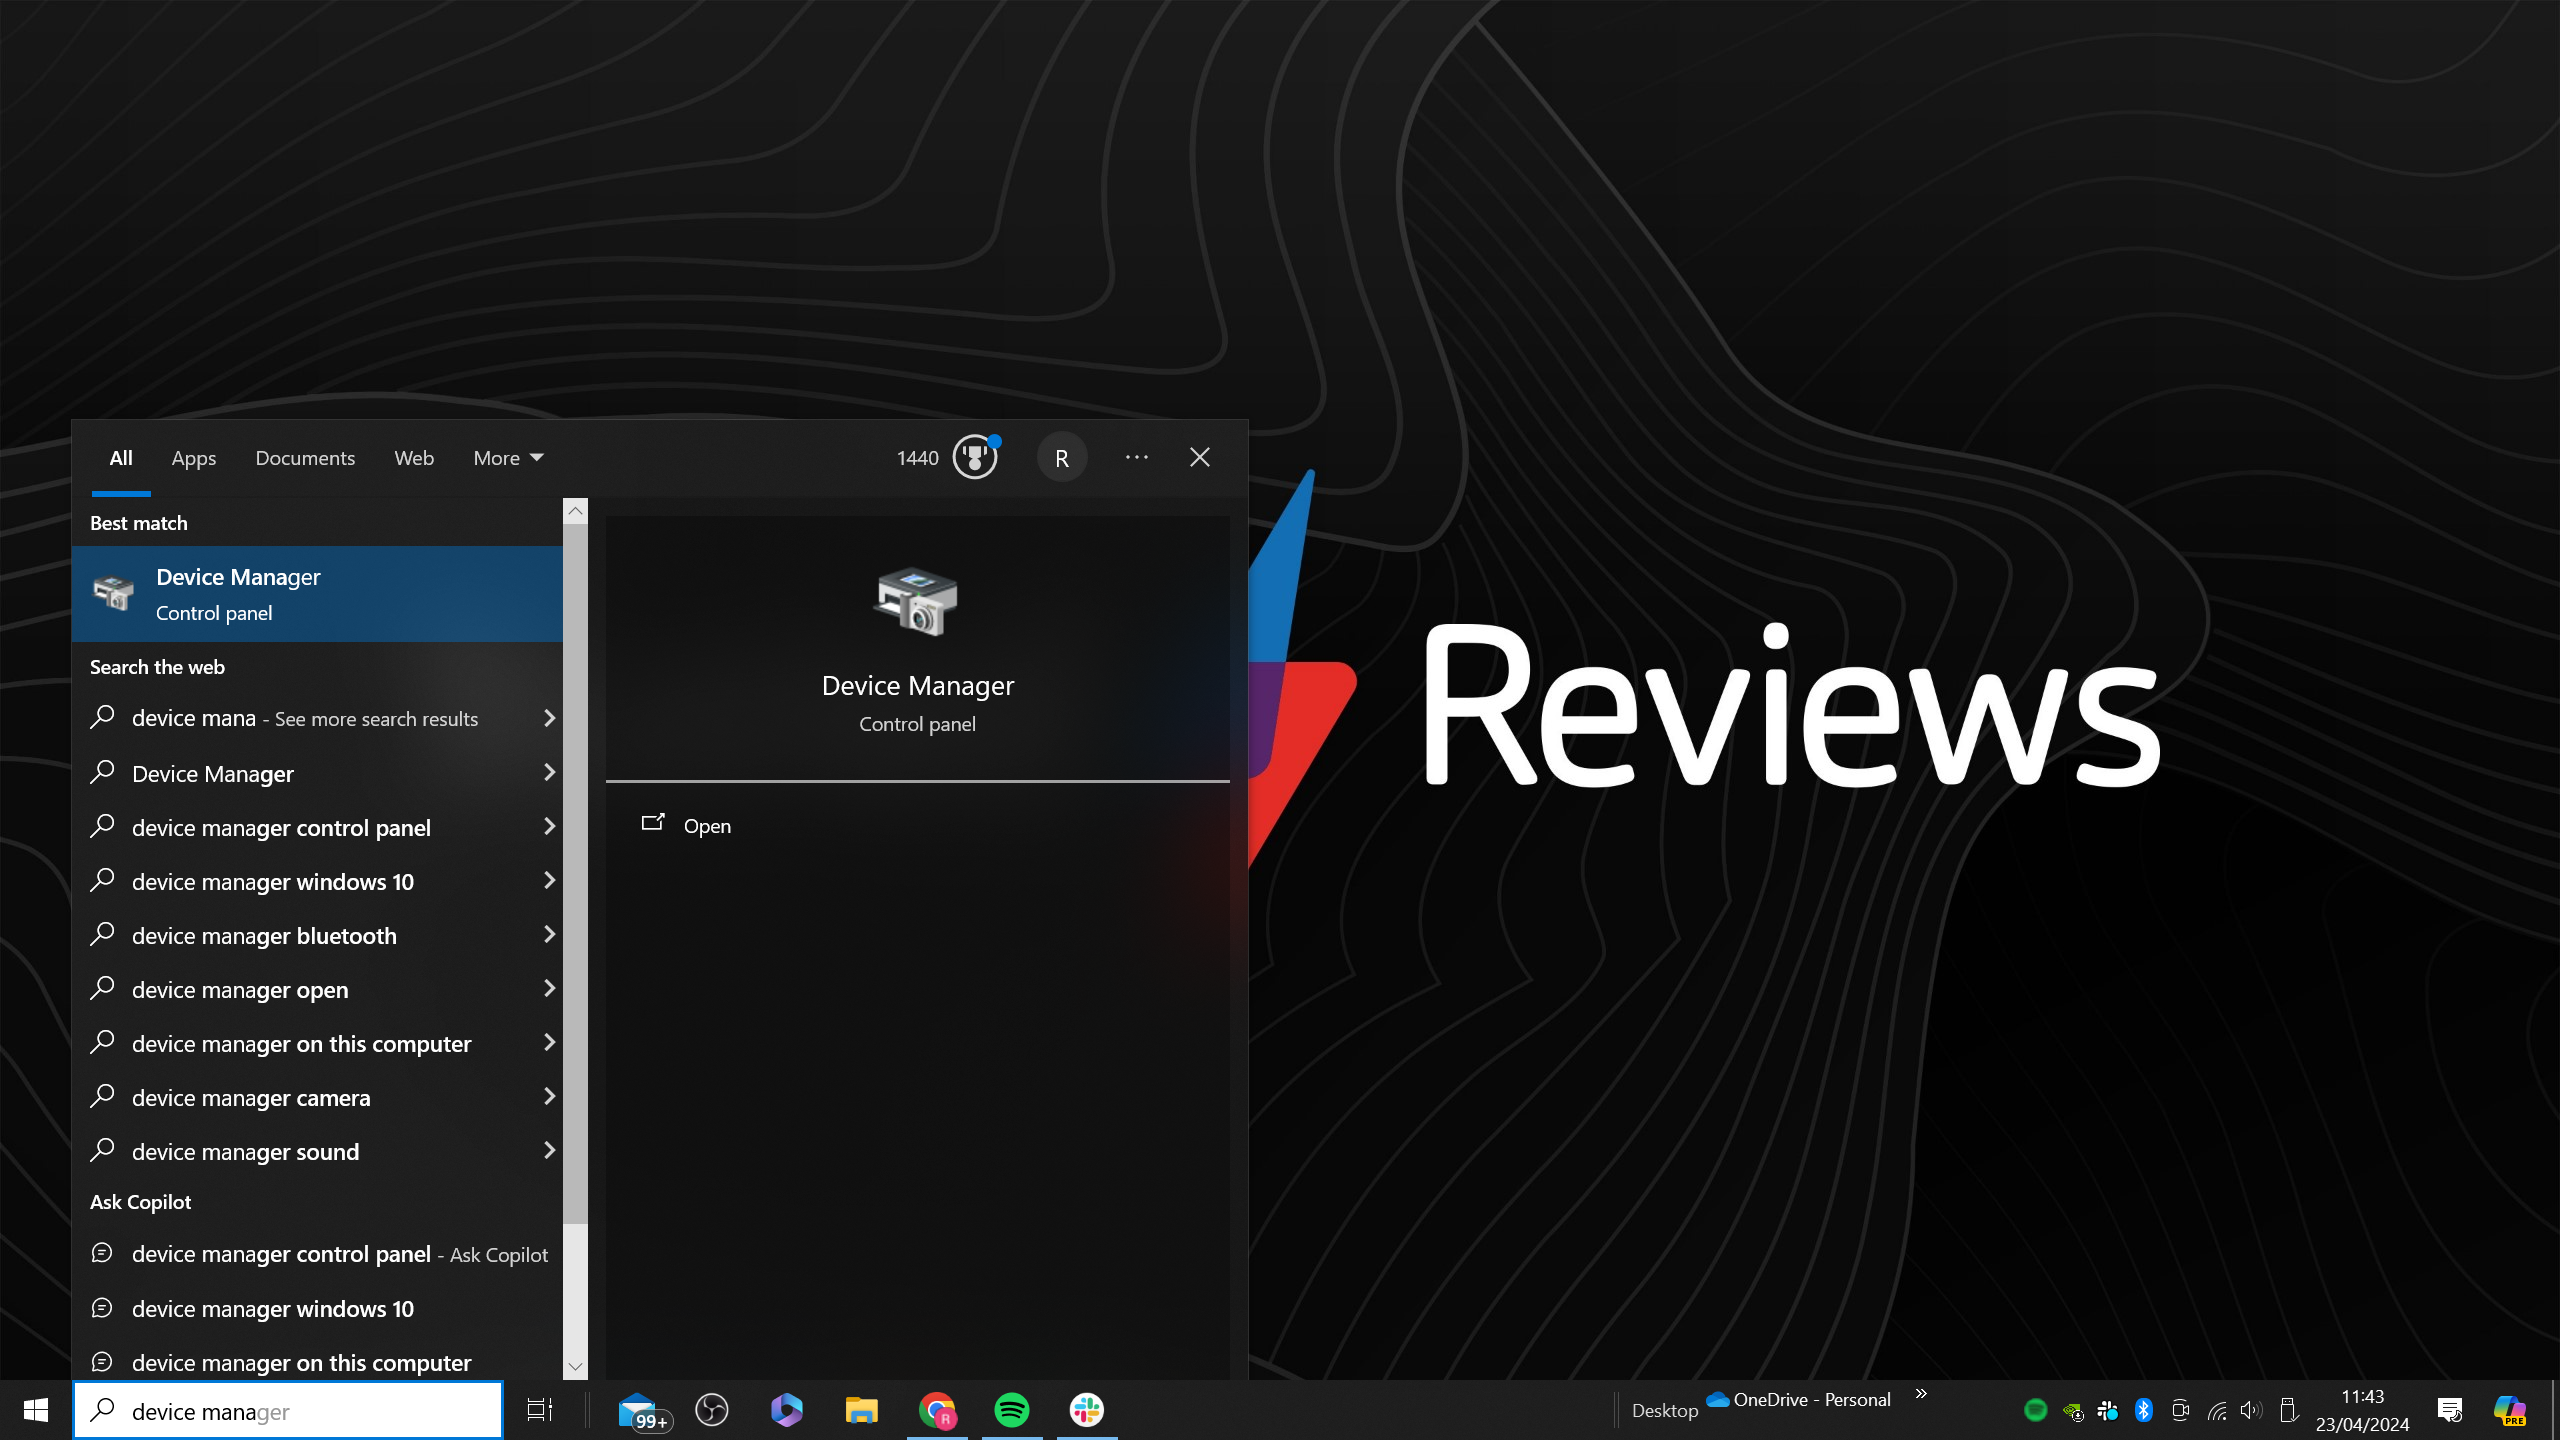
Task: Click the Meet Now camera tray icon
Action: 2180,1411
